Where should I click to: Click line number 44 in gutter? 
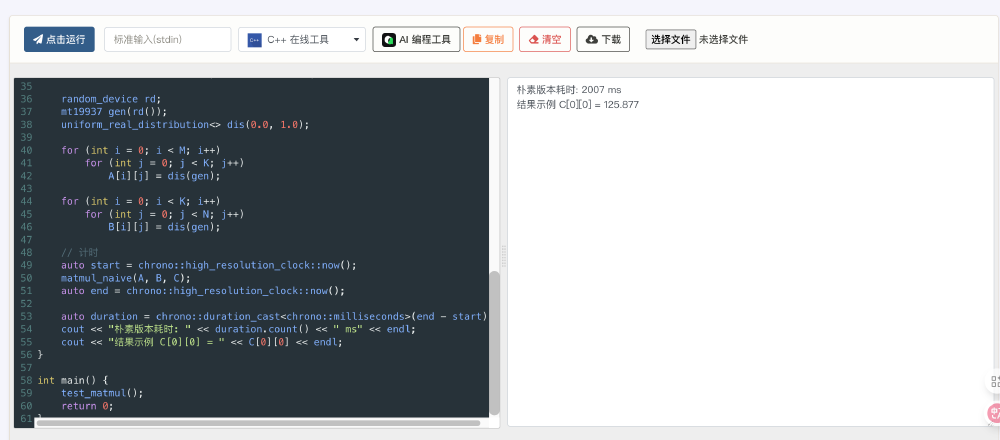tap(26, 201)
